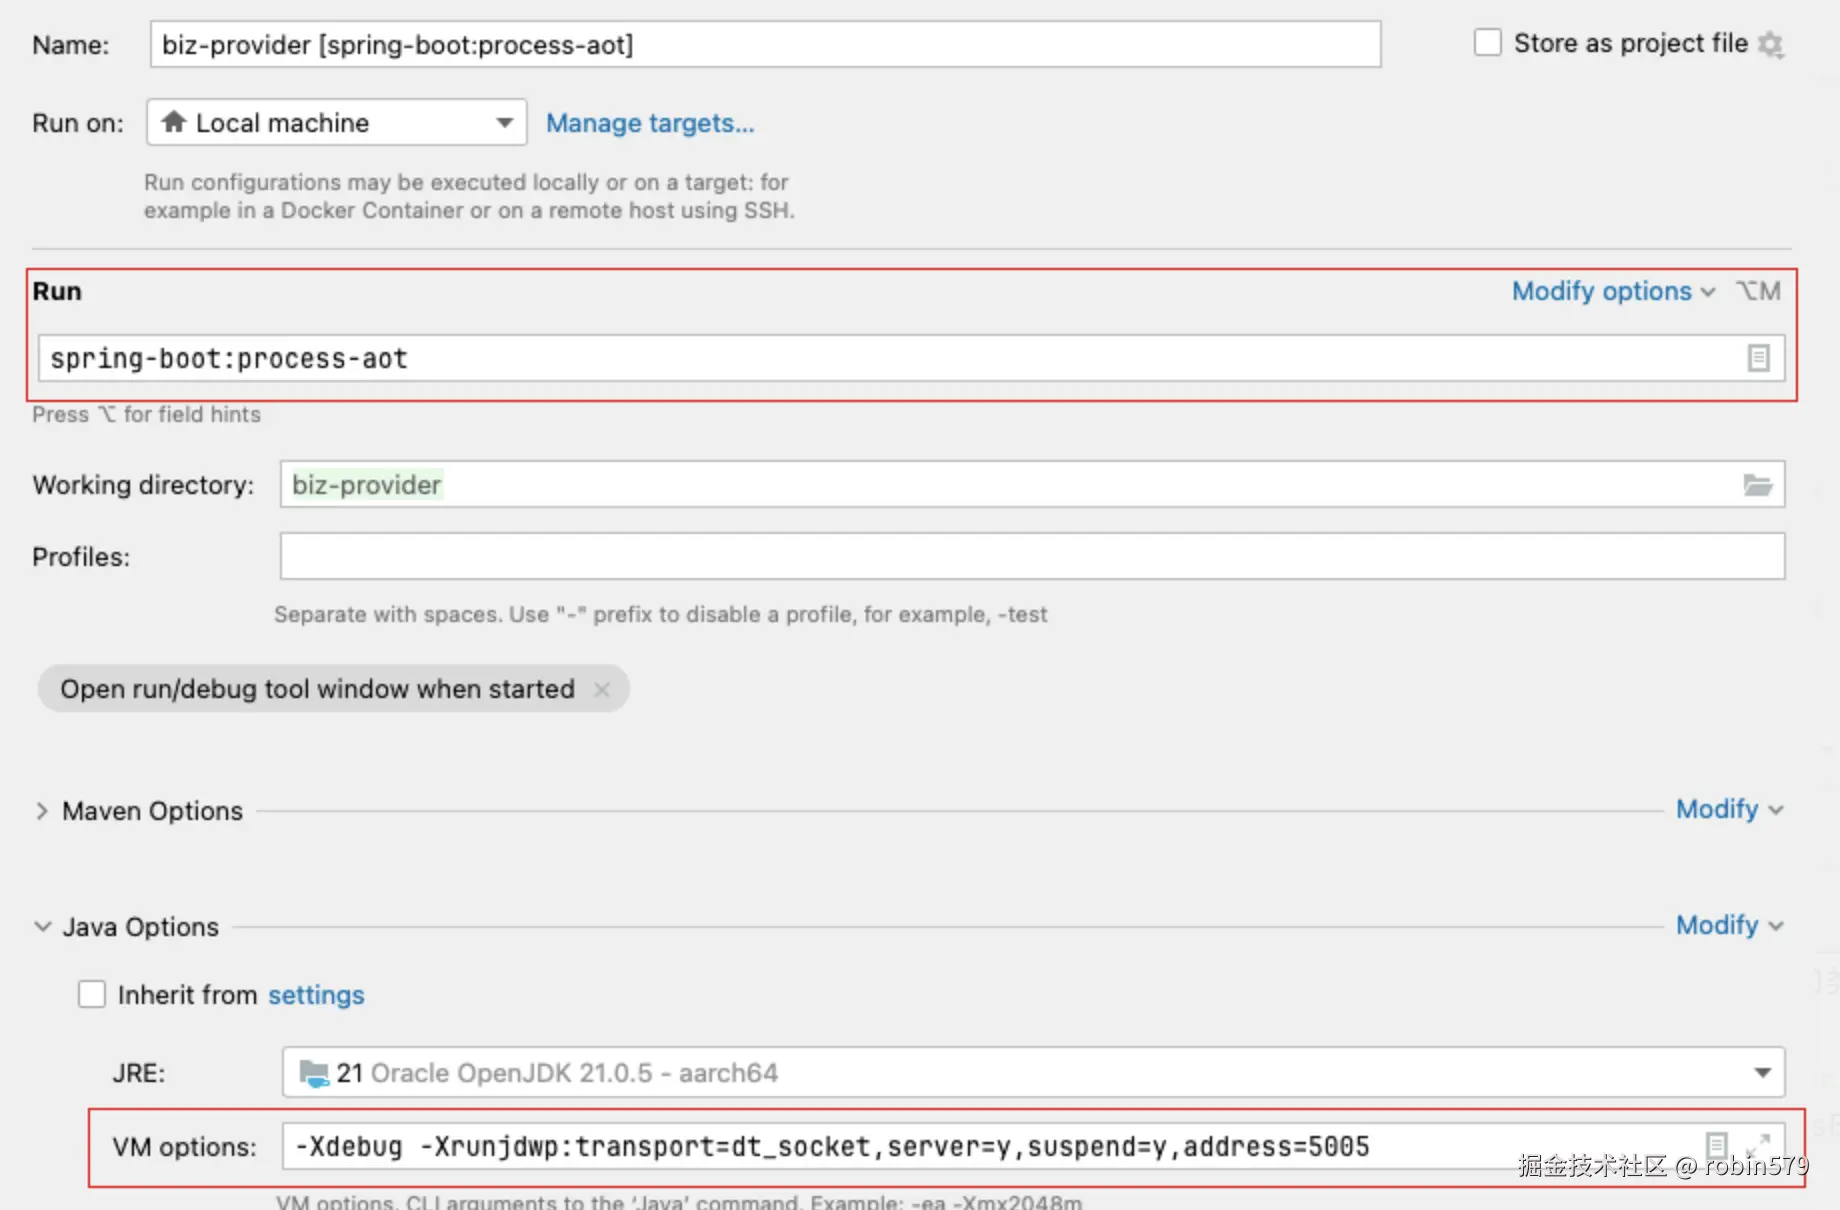
Task: Click the gear icon beside Store as project file
Action: [x=1771, y=45]
